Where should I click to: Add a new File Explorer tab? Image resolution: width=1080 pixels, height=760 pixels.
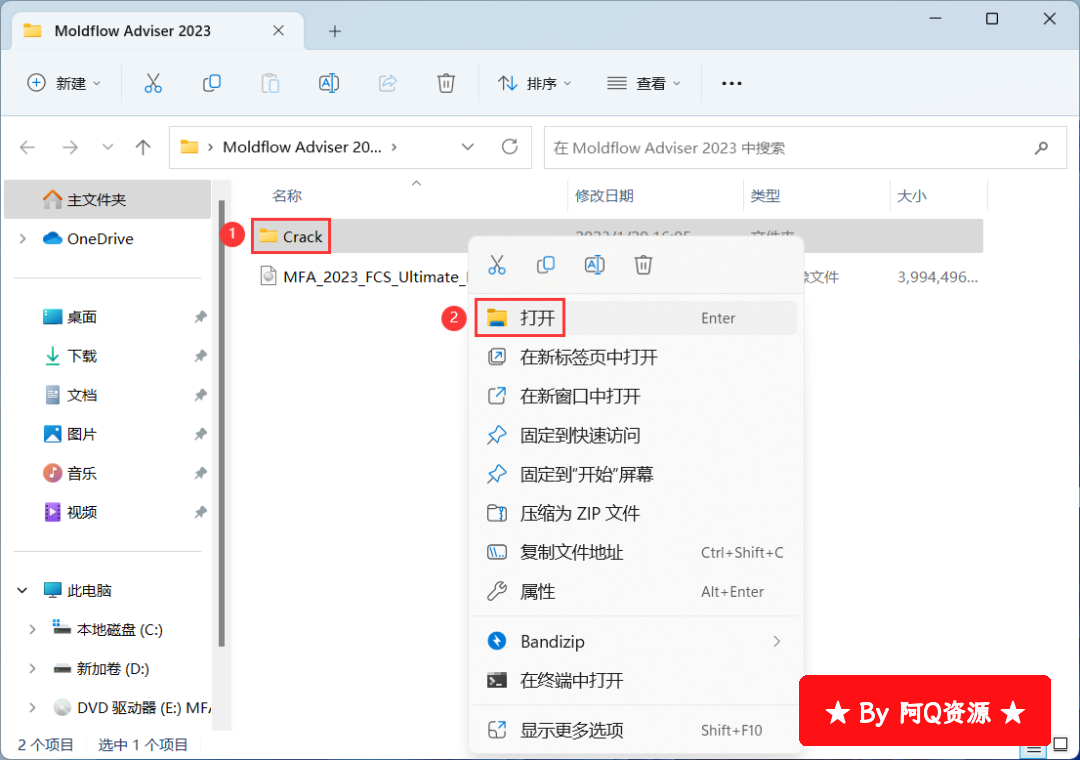[x=335, y=31]
